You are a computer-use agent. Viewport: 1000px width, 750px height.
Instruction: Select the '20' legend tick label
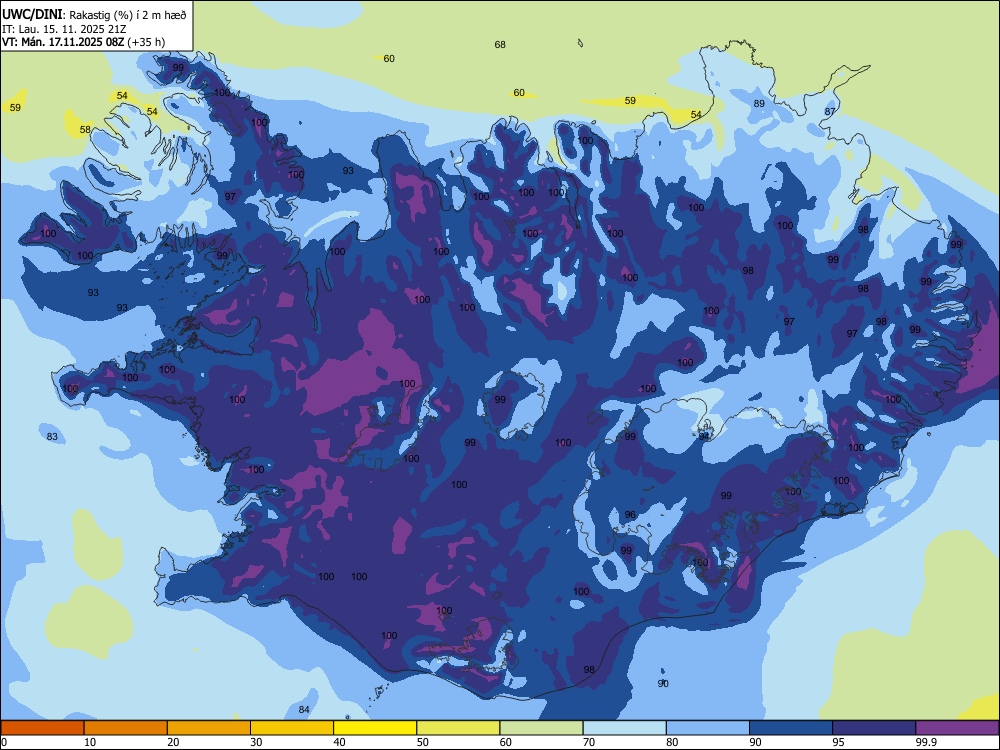173,742
